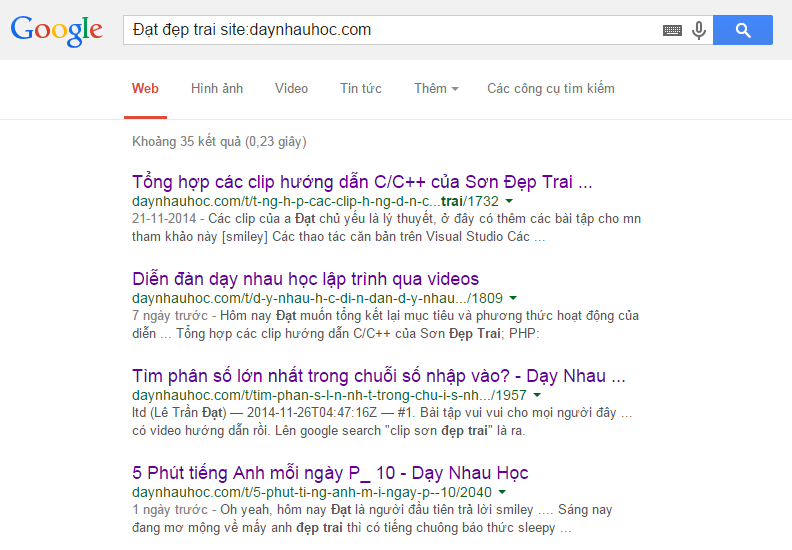Image resolution: width=792 pixels, height=550 pixels.
Task: Open Các công cụ tìm kiếm
Action: (551, 89)
